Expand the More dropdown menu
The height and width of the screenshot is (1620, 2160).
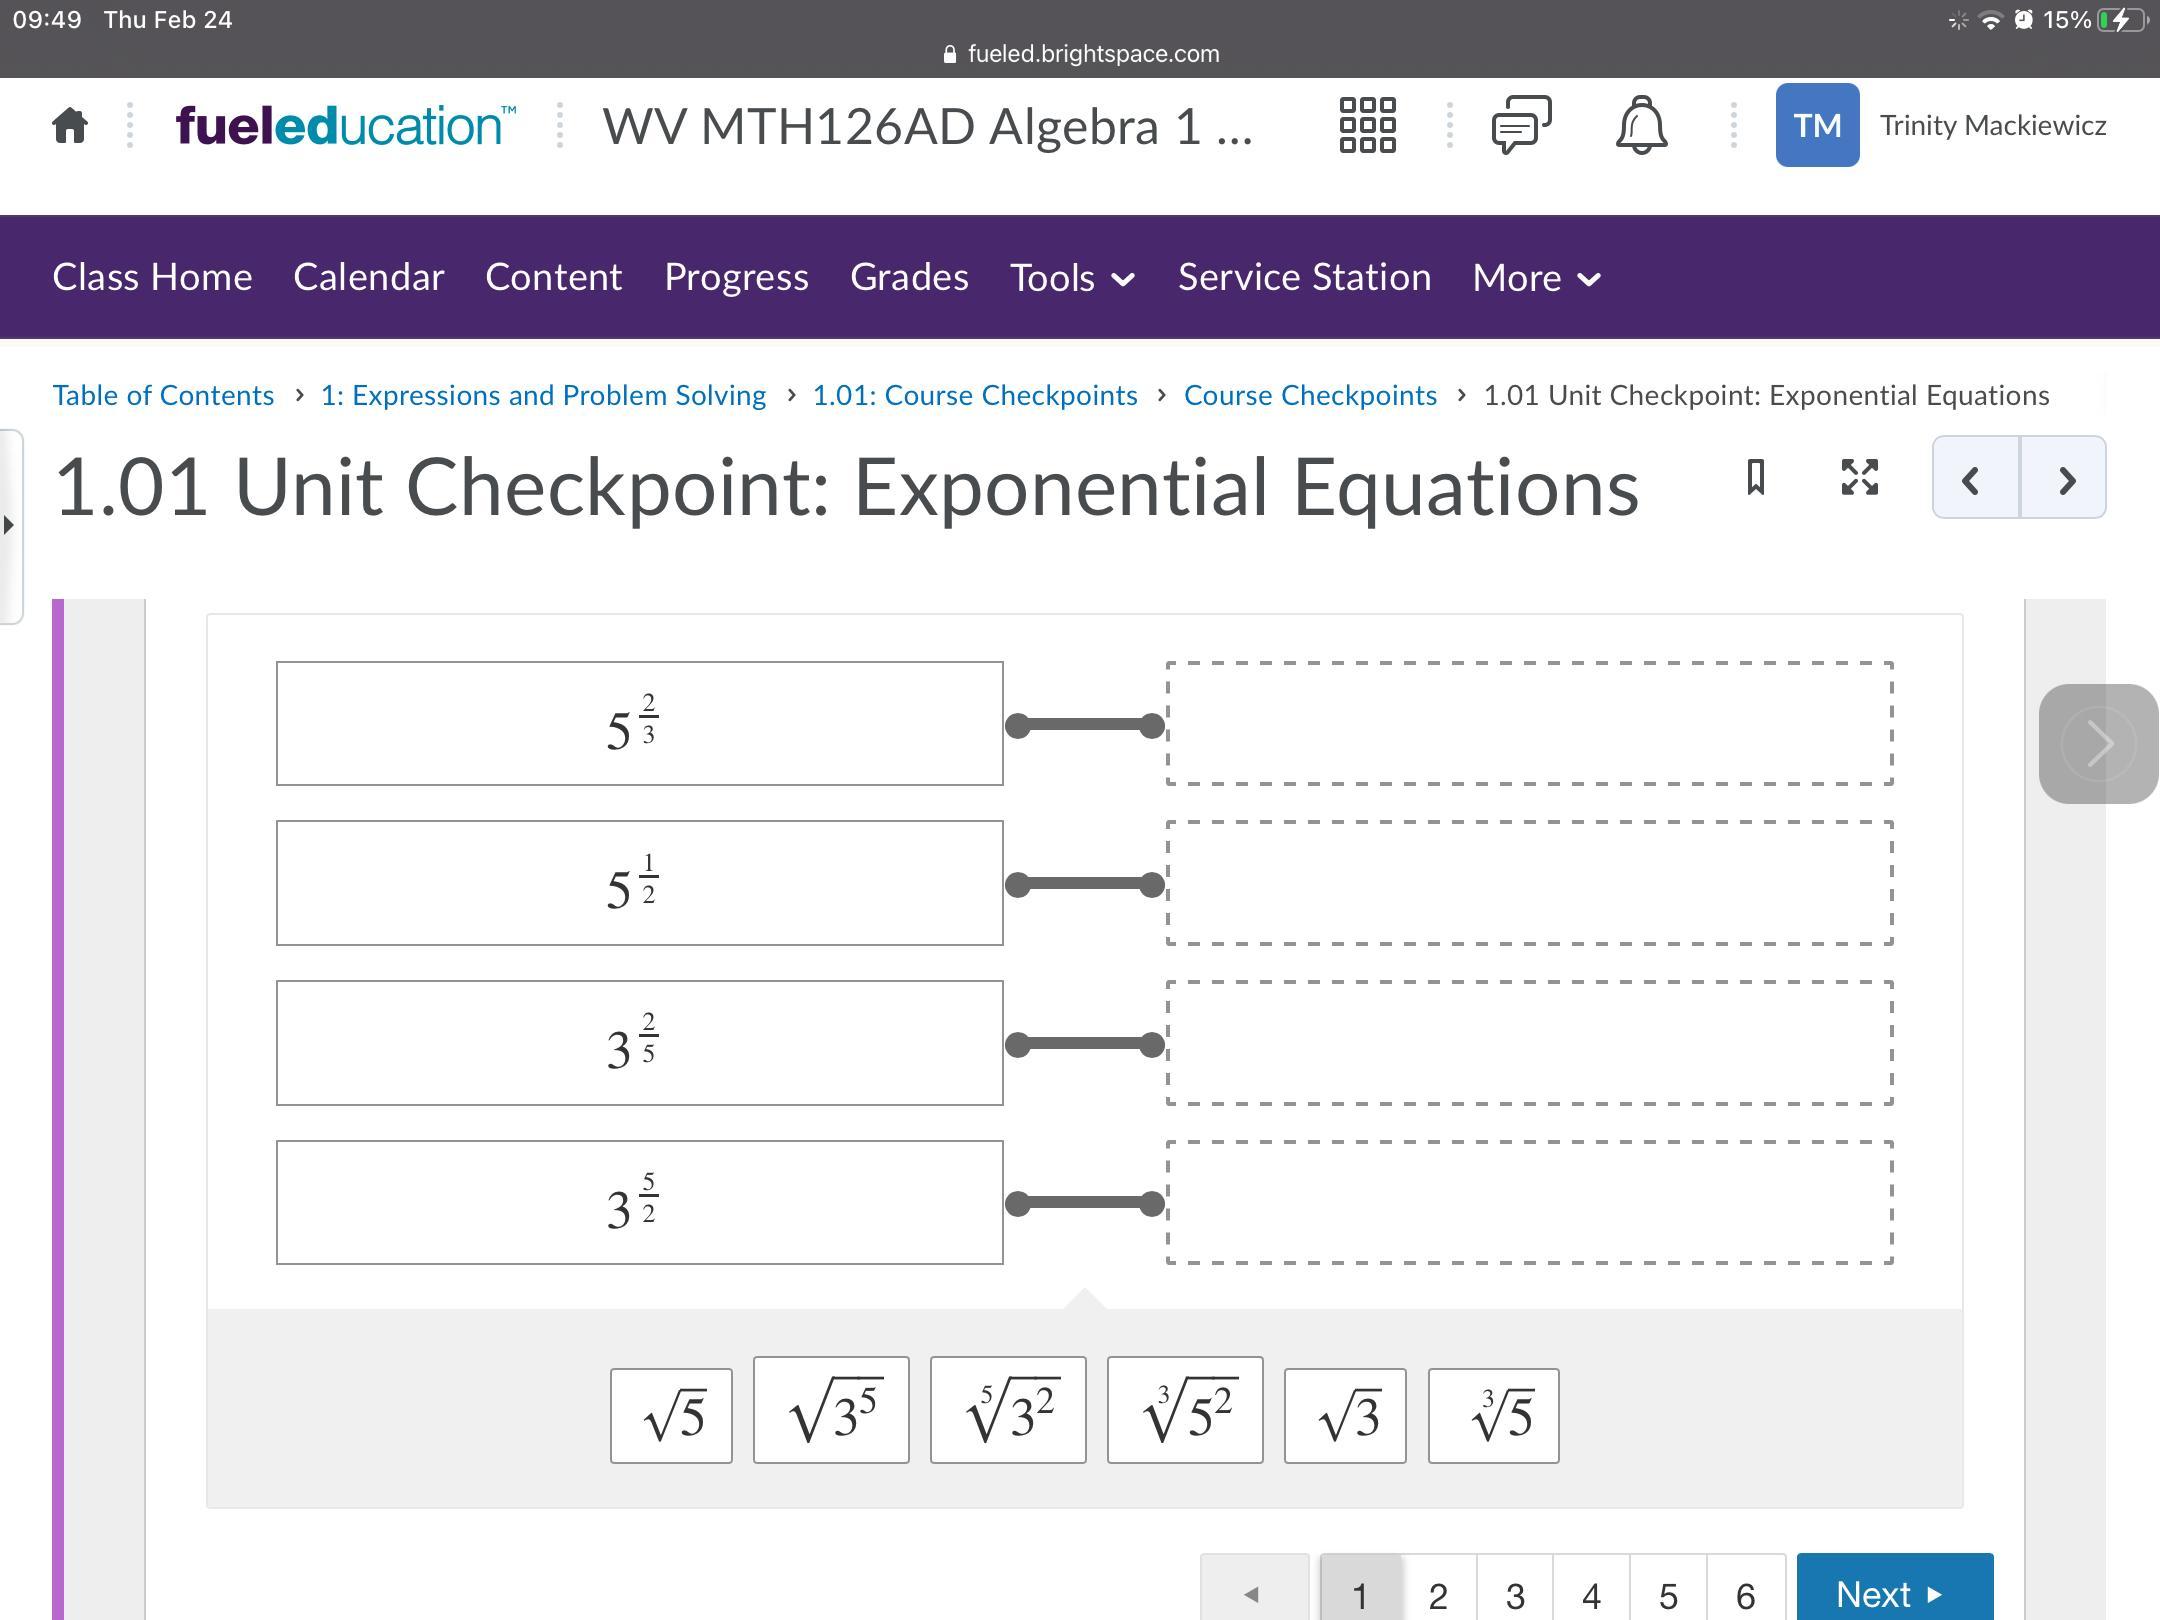[x=1537, y=278]
